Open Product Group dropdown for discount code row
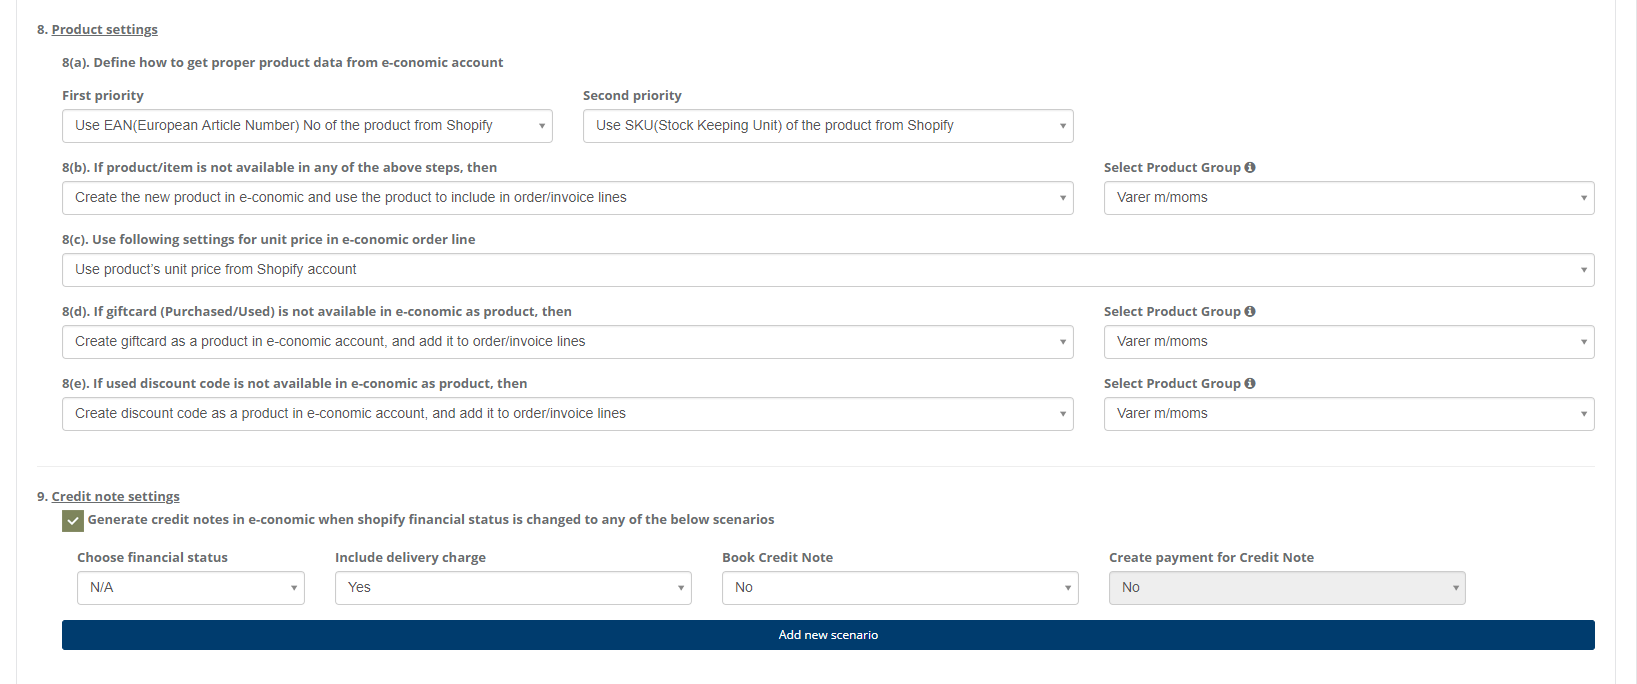 click(1348, 414)
